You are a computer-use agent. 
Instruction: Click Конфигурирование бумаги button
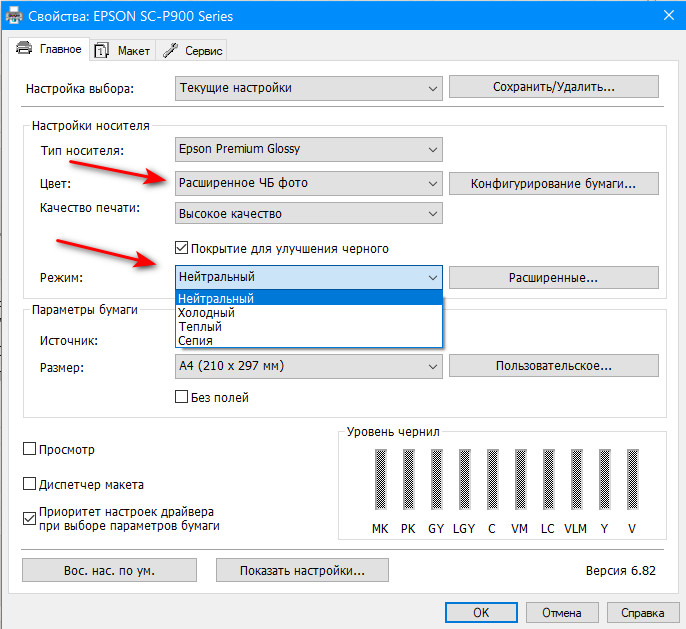(x=553, y=183)
